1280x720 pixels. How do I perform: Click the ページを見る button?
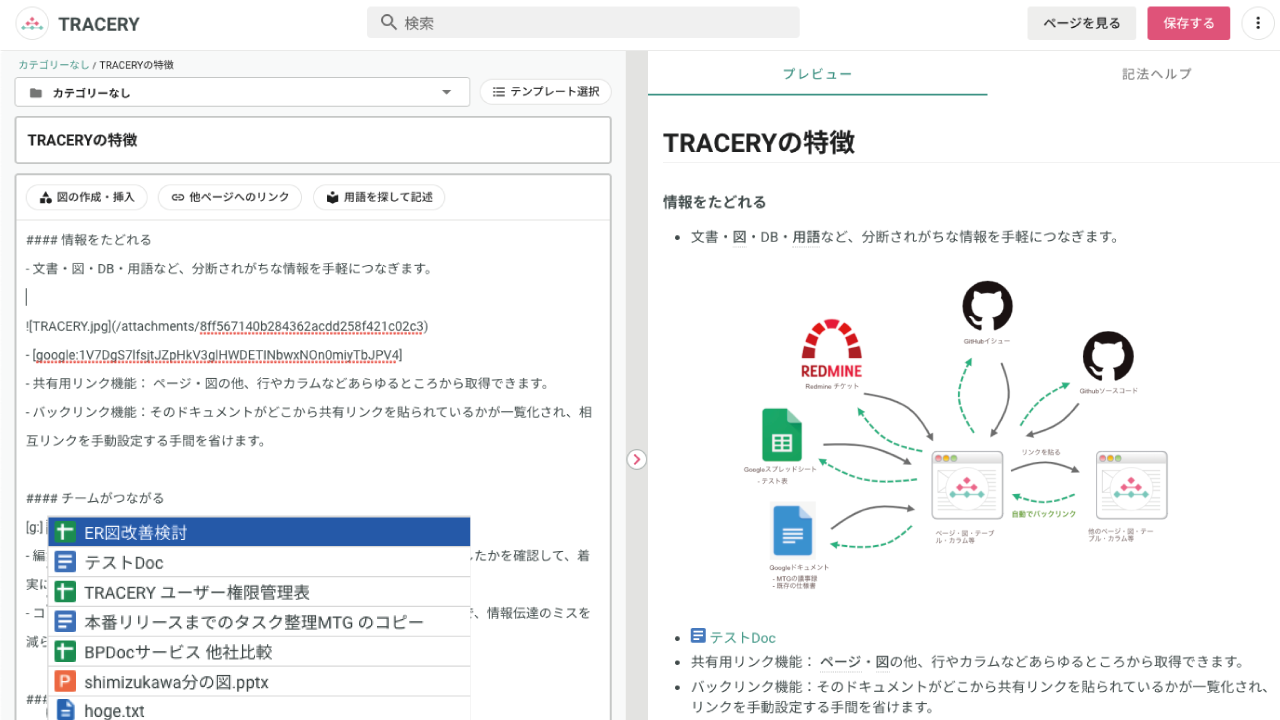(1082, 24)
